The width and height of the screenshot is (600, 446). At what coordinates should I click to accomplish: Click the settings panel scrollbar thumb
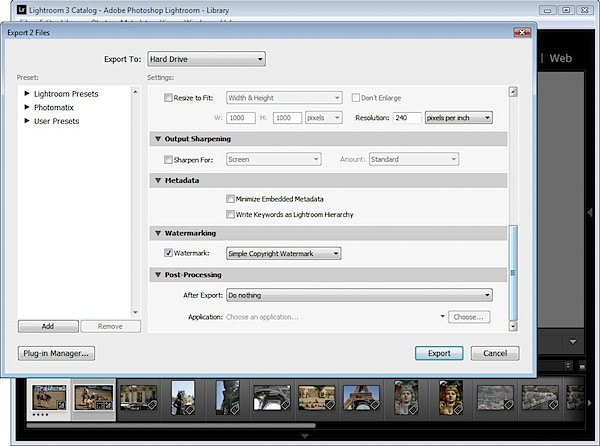tap(513, 272)
